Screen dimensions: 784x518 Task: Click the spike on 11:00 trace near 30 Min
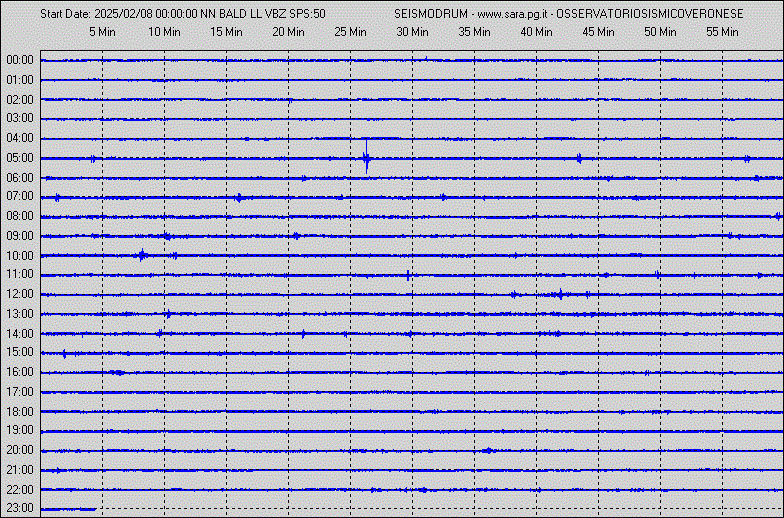click(x=408, y=275)
